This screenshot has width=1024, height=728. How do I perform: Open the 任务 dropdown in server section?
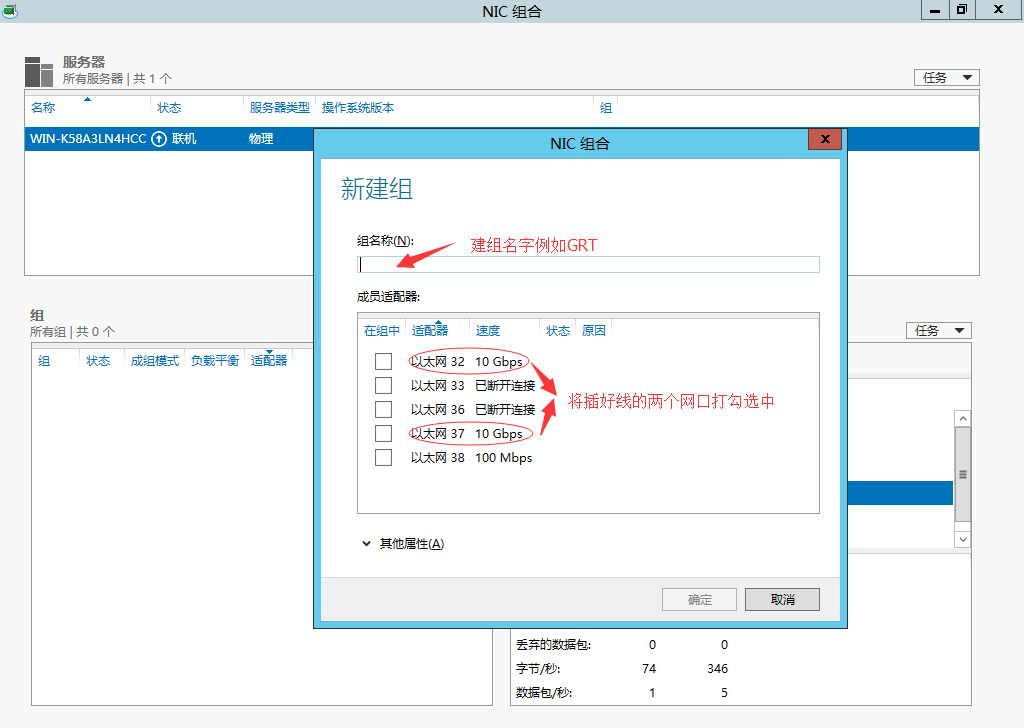coord(944,77)
